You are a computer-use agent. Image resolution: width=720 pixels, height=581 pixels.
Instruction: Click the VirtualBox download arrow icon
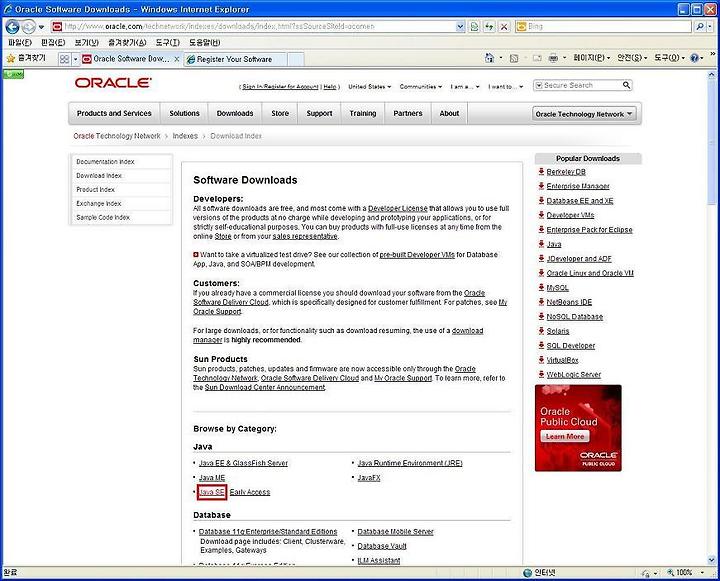click(x=541, y=360)
